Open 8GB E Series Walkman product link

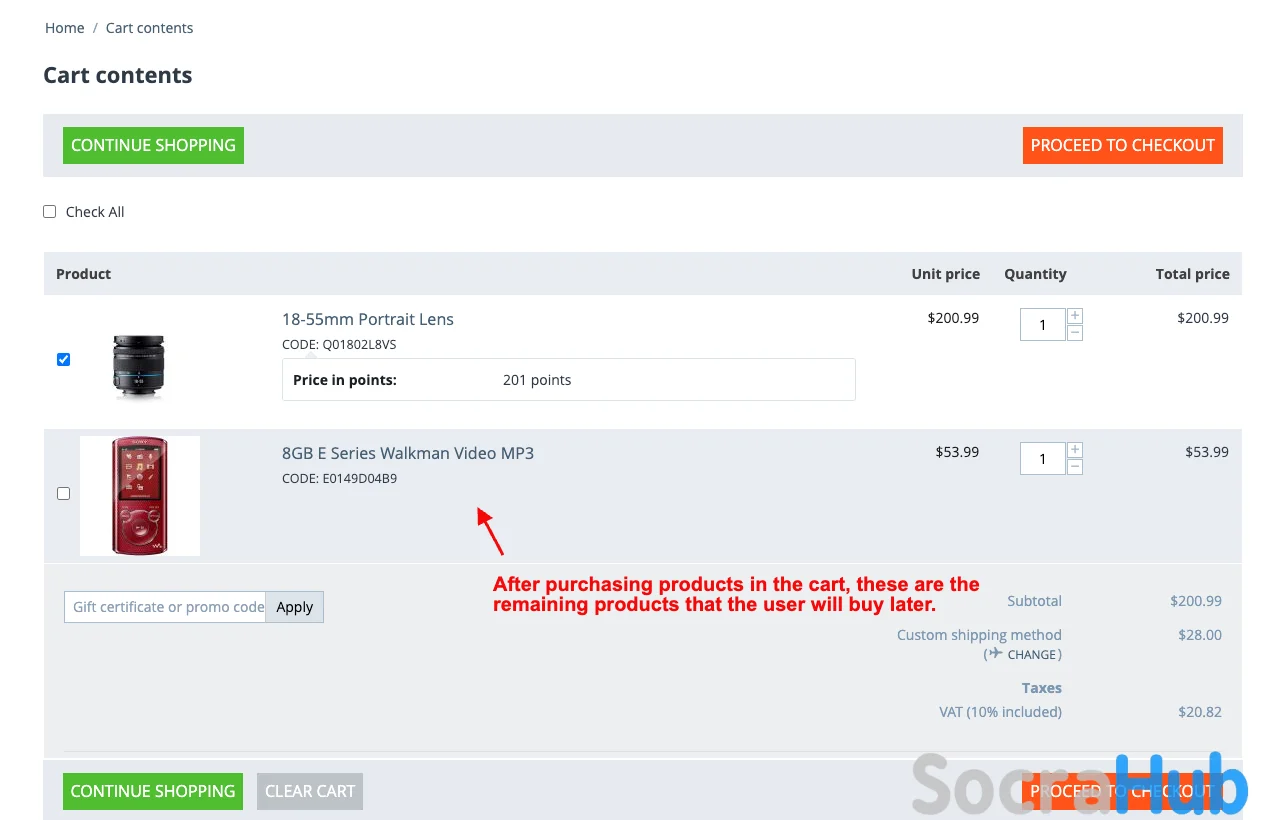(408, 453)
